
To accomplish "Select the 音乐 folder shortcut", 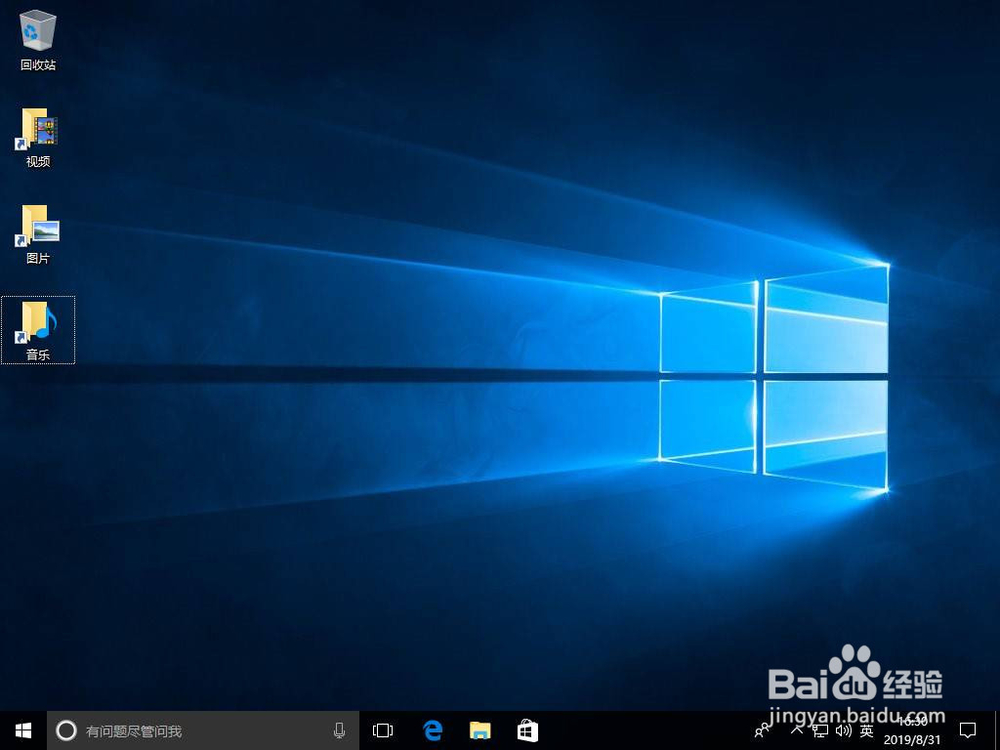I will pyautogui.click(x=38, y=330).
